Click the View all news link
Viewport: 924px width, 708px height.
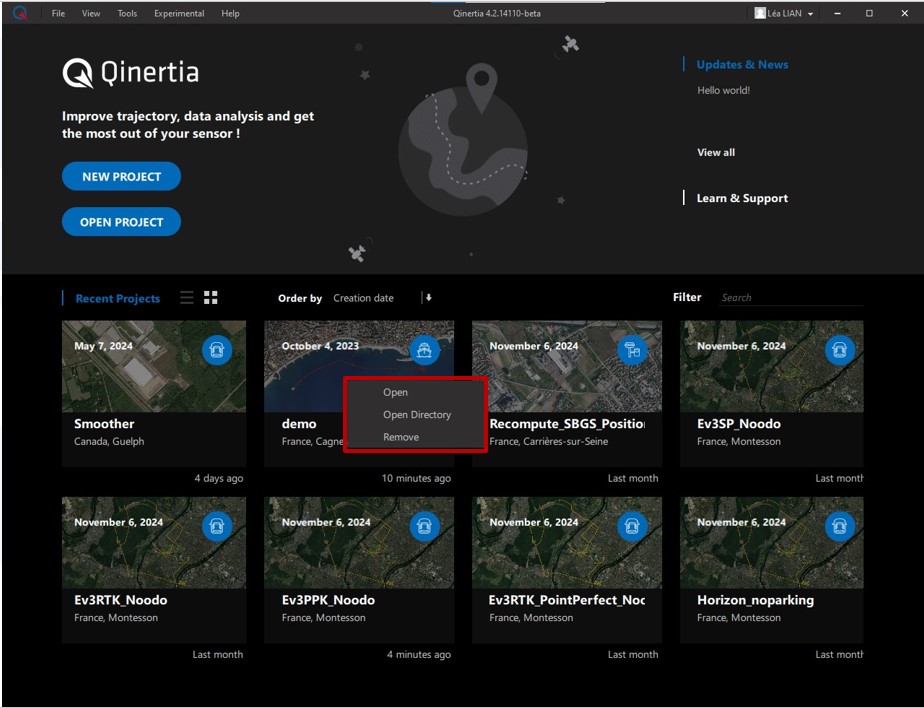716,153
